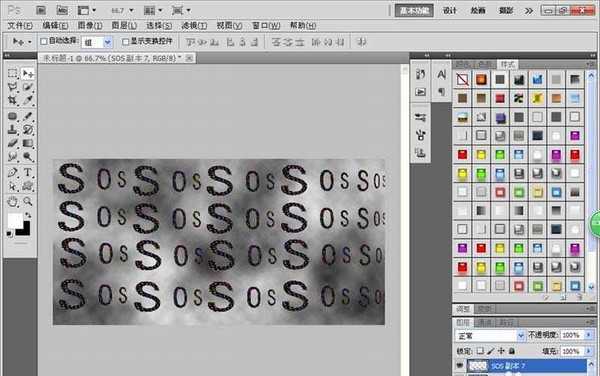Select the Spot Healing Brush tool
The width and height of the screenshot is (600, 376).
pos(12,116)
